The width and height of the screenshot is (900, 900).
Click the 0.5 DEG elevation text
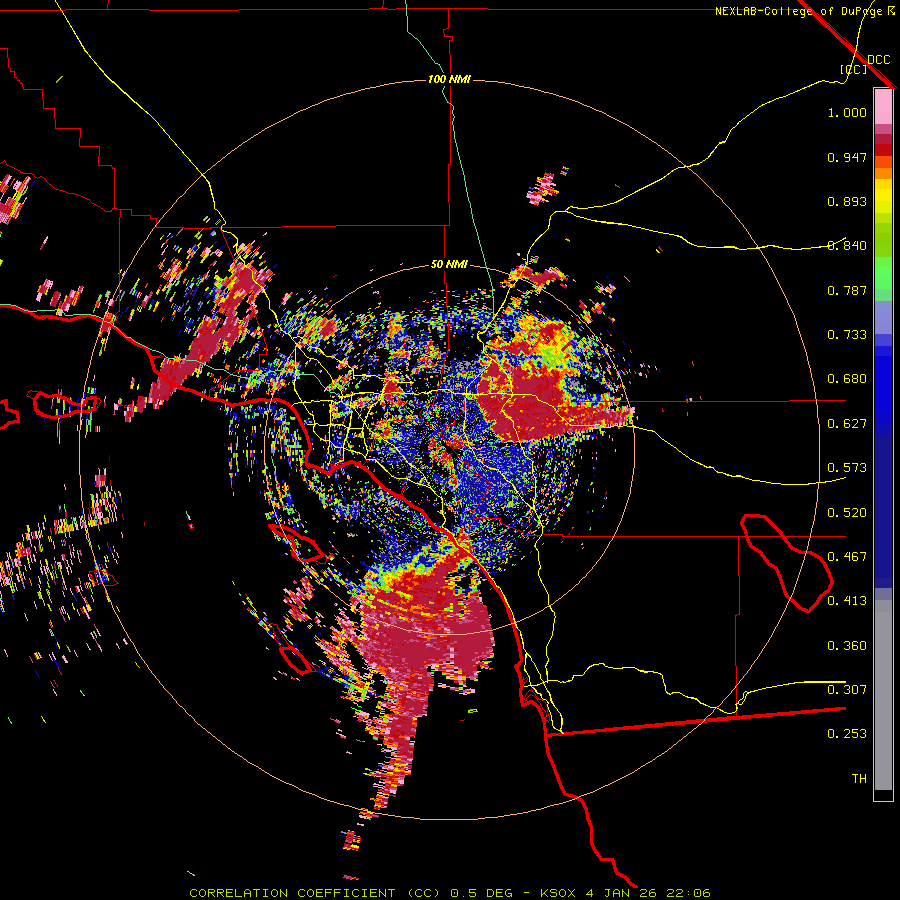[483, 893]
